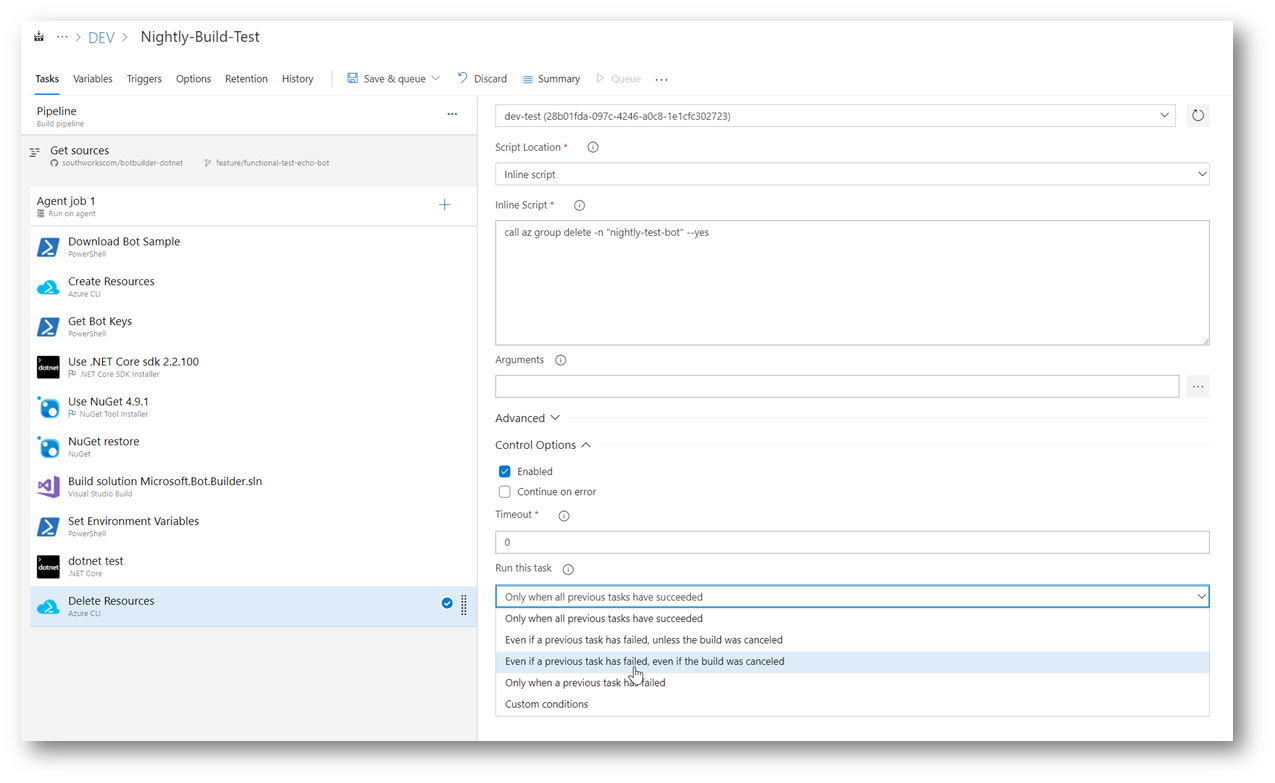Viewport: 1275px width, 783px height.
Task: Click the Discard button label
Action: [x=490, y=79]
